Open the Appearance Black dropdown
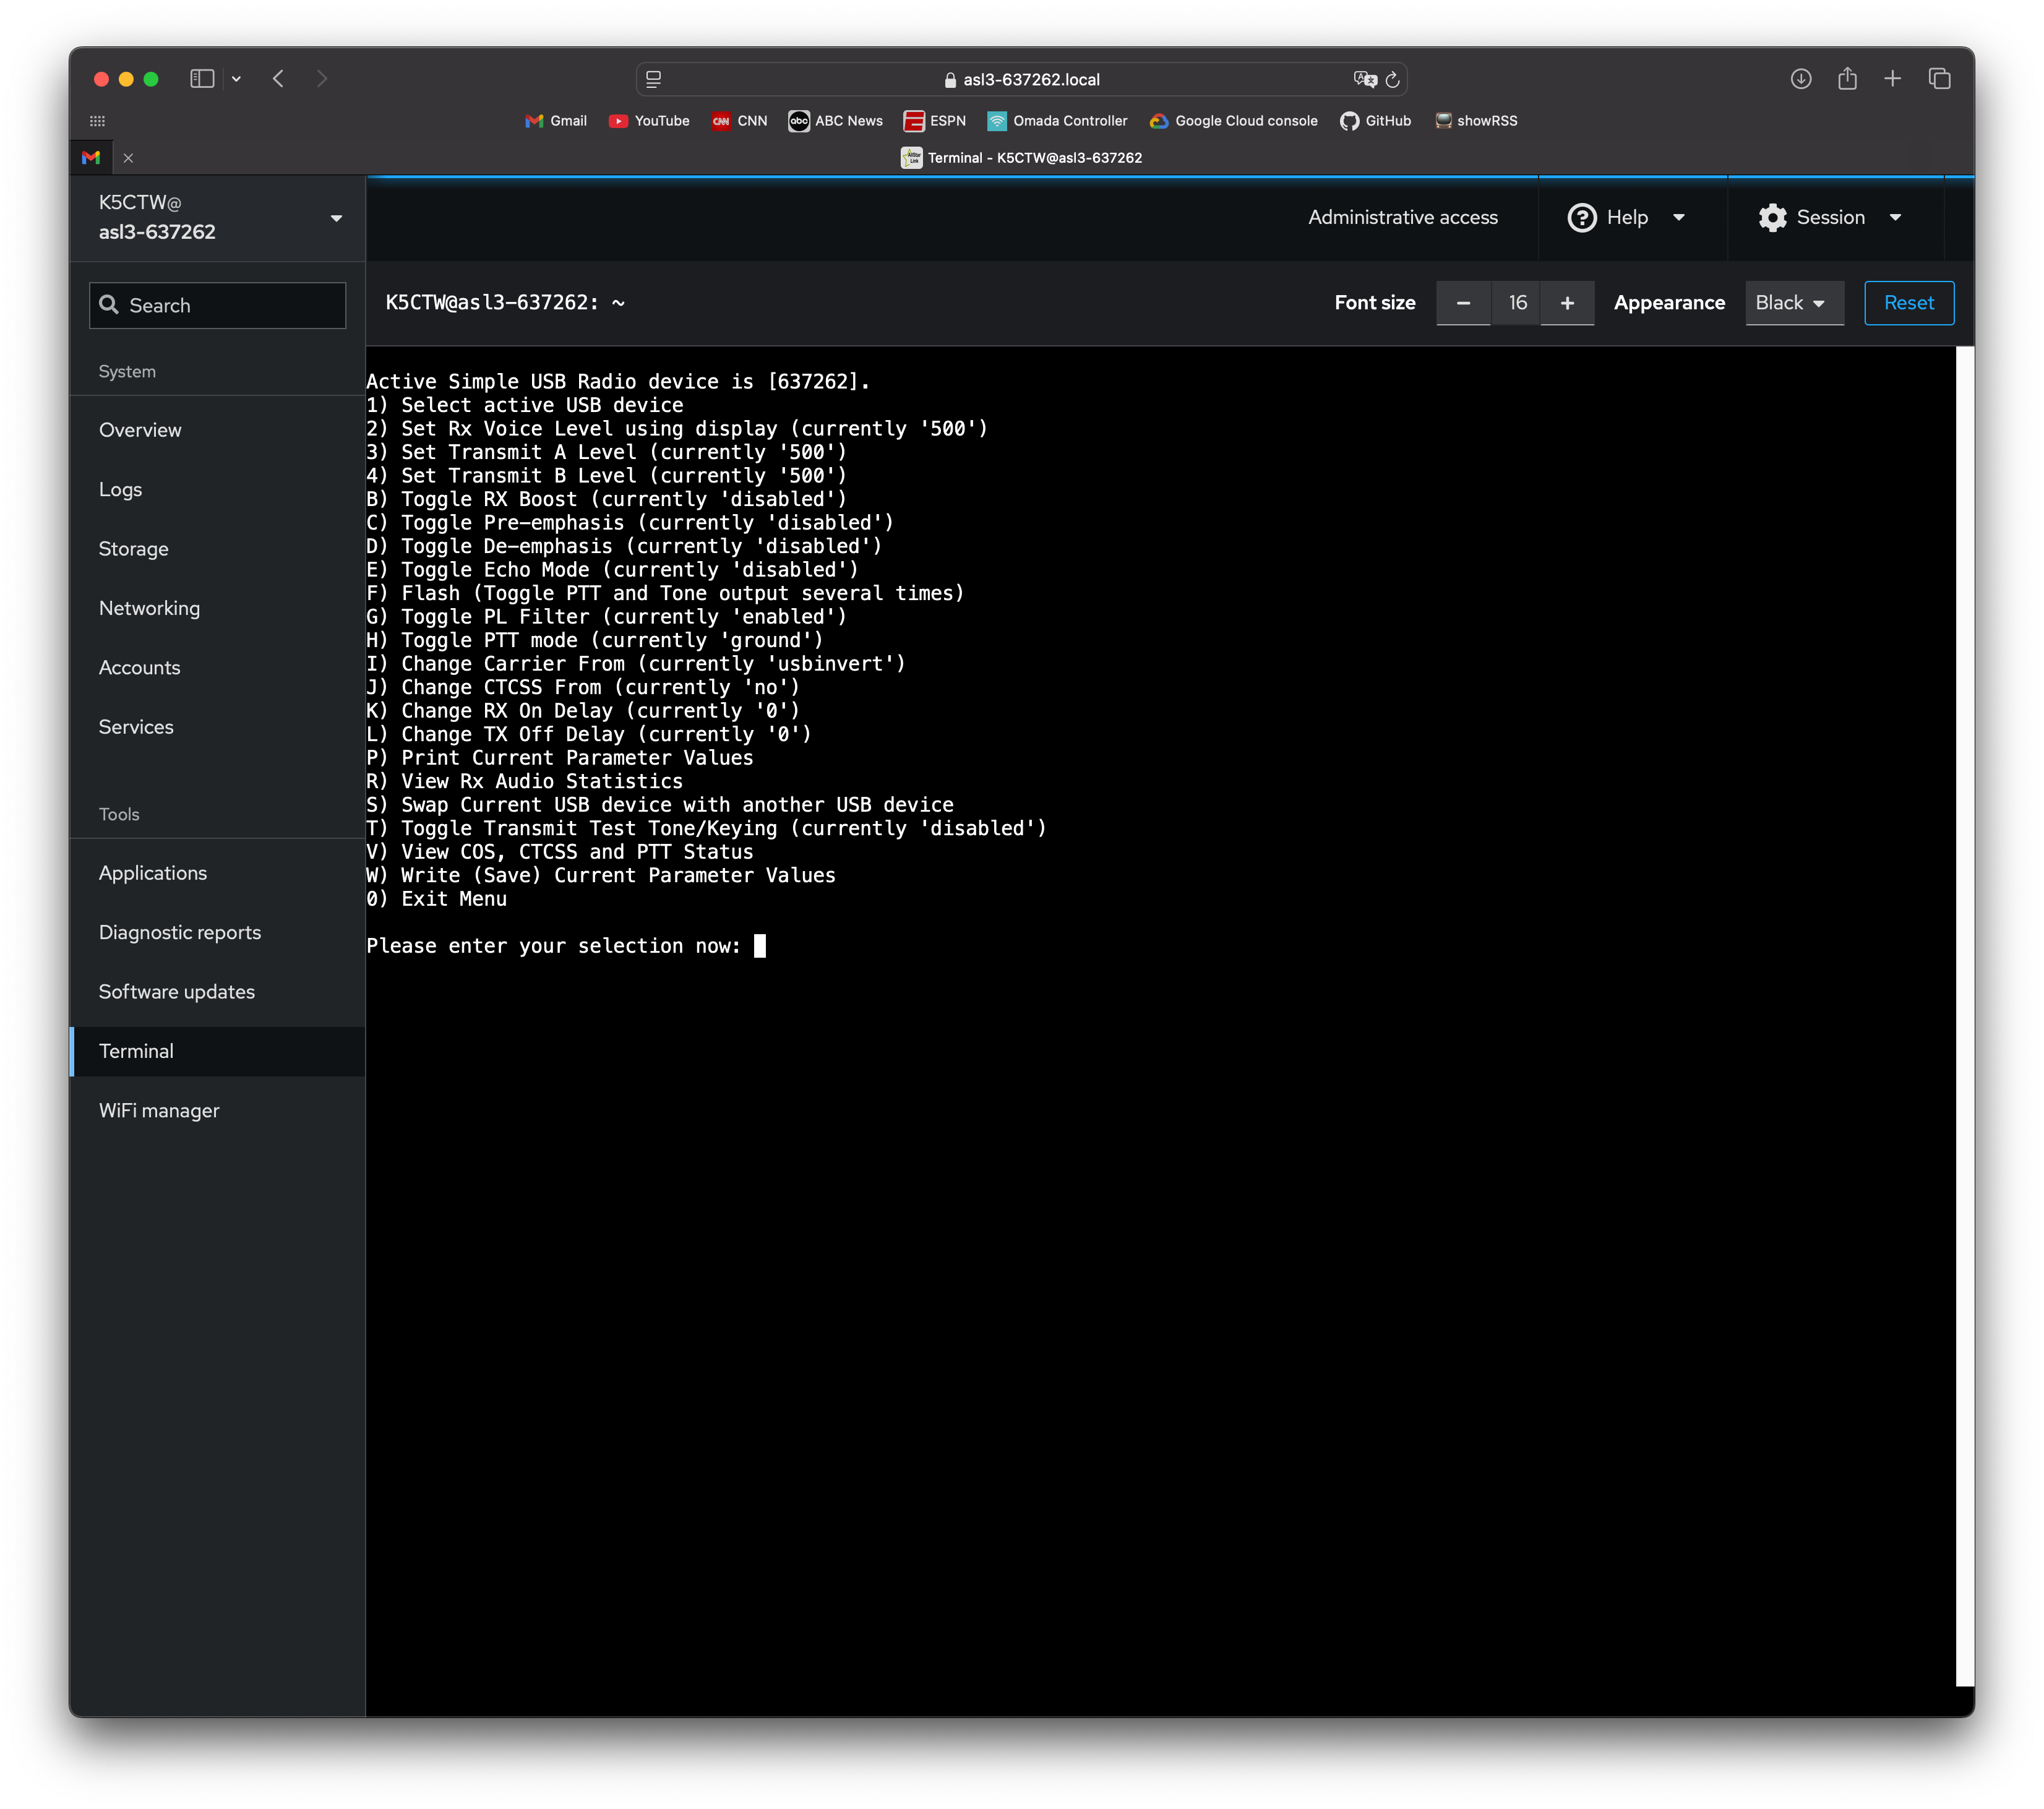2044x1809 pixels. coord(1793,303)
